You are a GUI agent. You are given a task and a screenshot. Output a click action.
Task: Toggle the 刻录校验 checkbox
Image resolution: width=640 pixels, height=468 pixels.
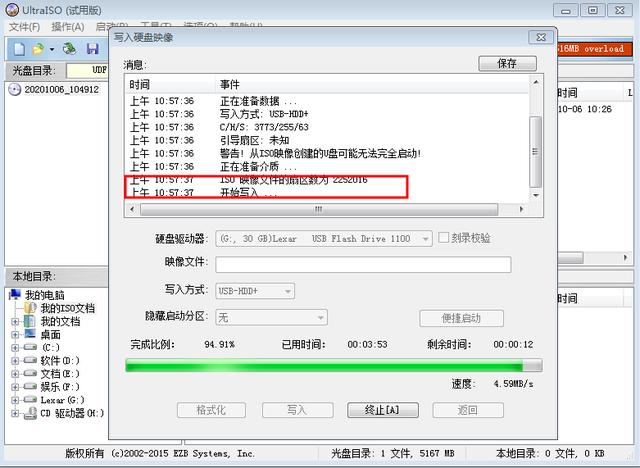tap(443, 237)
